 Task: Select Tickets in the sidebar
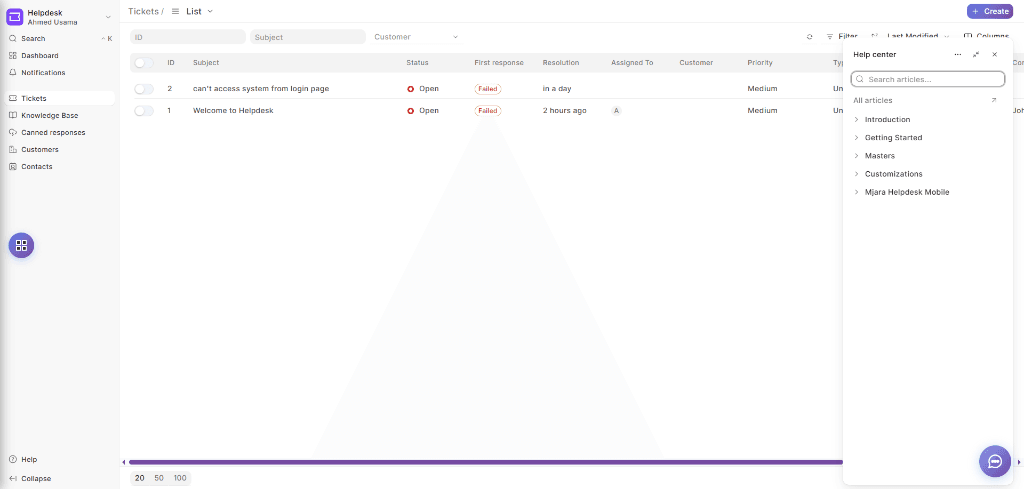(x=60, y=99)
